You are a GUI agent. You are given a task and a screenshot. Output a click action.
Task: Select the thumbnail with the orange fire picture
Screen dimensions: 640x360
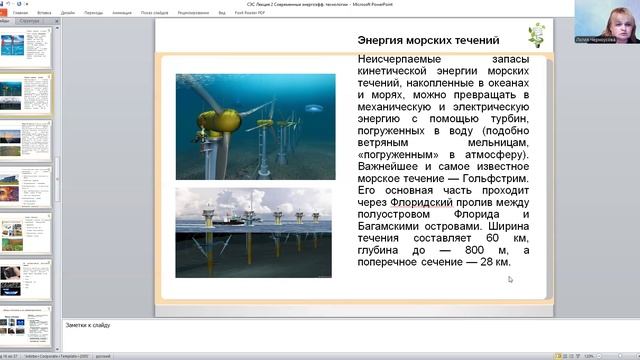point(25,187)
